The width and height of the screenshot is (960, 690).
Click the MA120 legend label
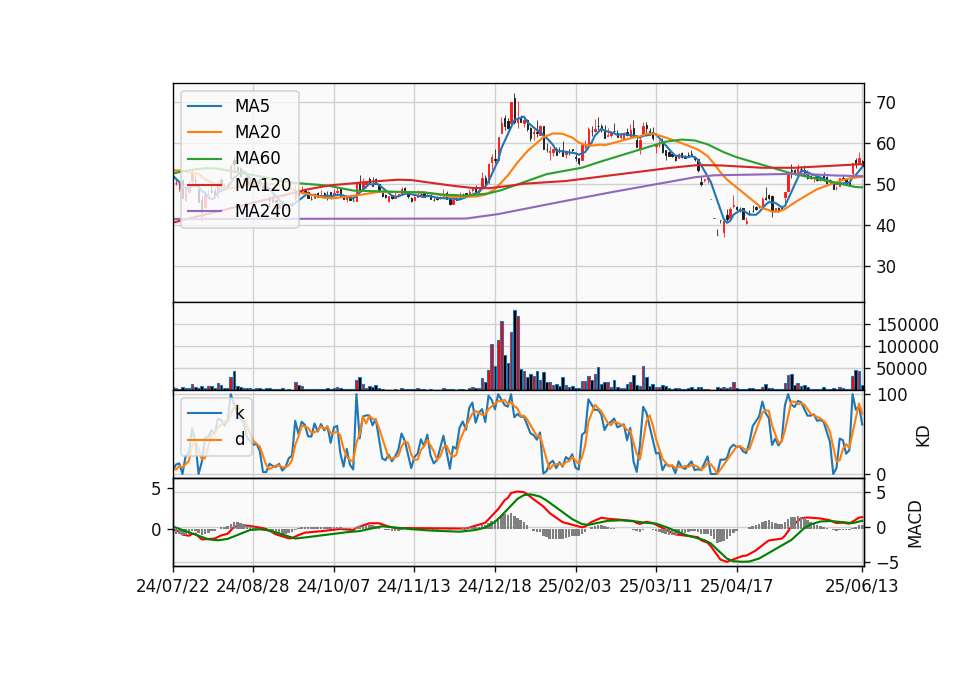[x=263, y=185]
